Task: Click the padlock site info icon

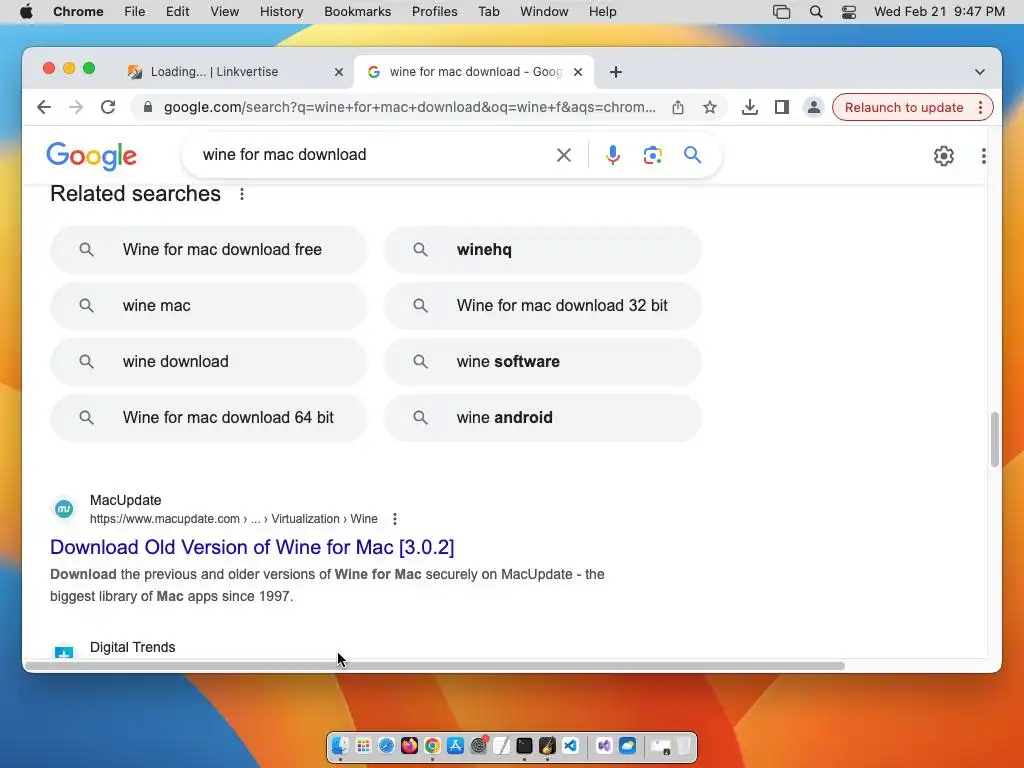Action: pos(148,107)
